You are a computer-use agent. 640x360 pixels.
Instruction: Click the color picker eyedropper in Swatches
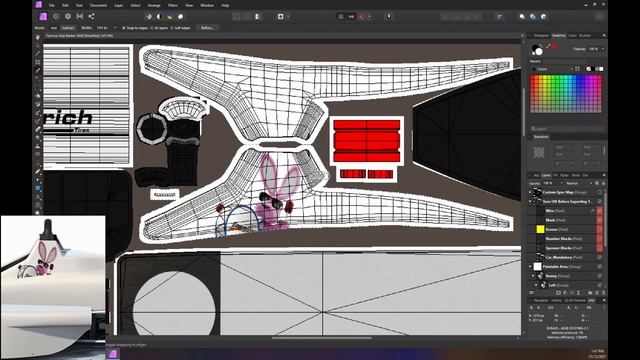pyautogui.click(x=548, y=47)
